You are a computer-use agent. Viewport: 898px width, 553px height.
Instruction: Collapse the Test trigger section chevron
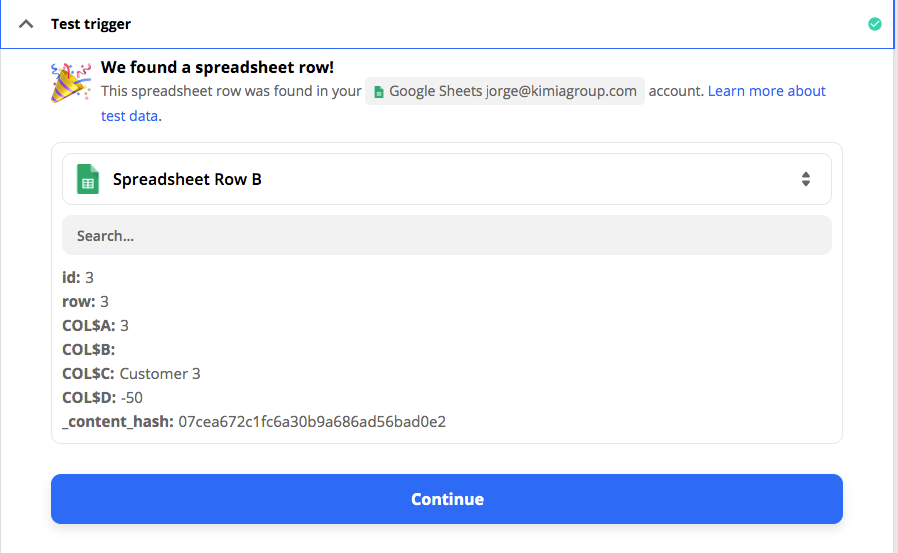coord(26,24)
